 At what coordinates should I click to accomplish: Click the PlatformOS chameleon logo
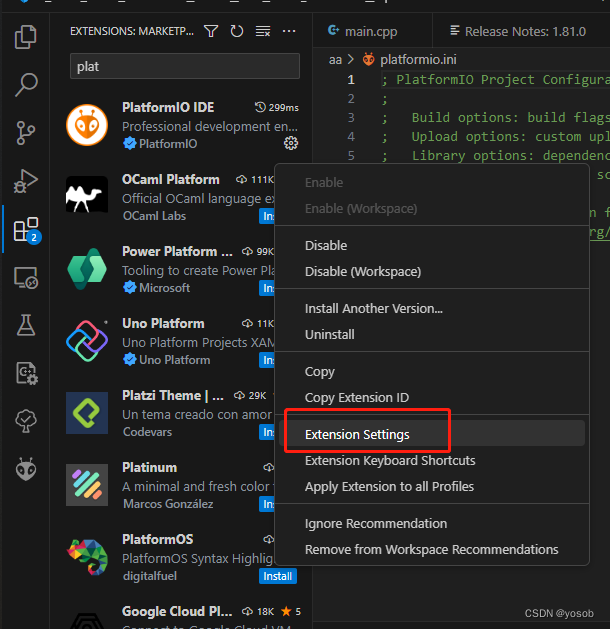click(x=87, y=557)
